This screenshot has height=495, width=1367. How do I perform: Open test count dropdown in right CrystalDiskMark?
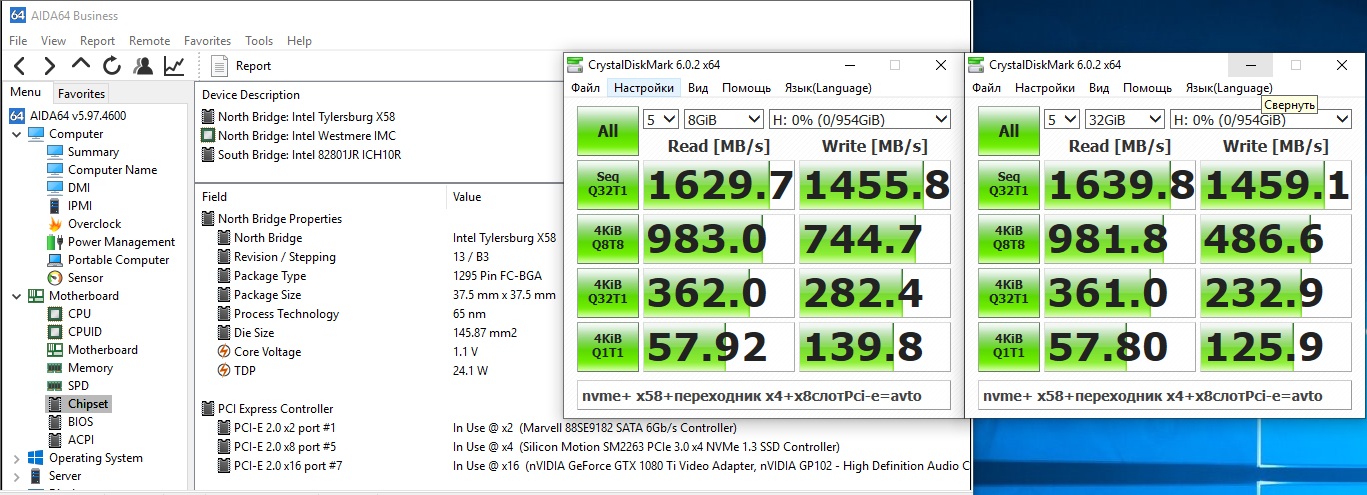(x=1062, y=120)
